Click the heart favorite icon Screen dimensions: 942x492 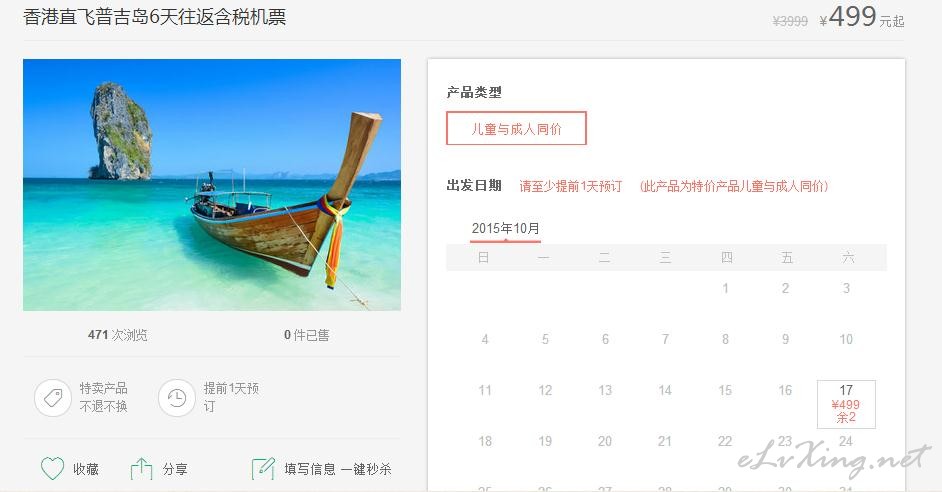click(x=52, y=469)
